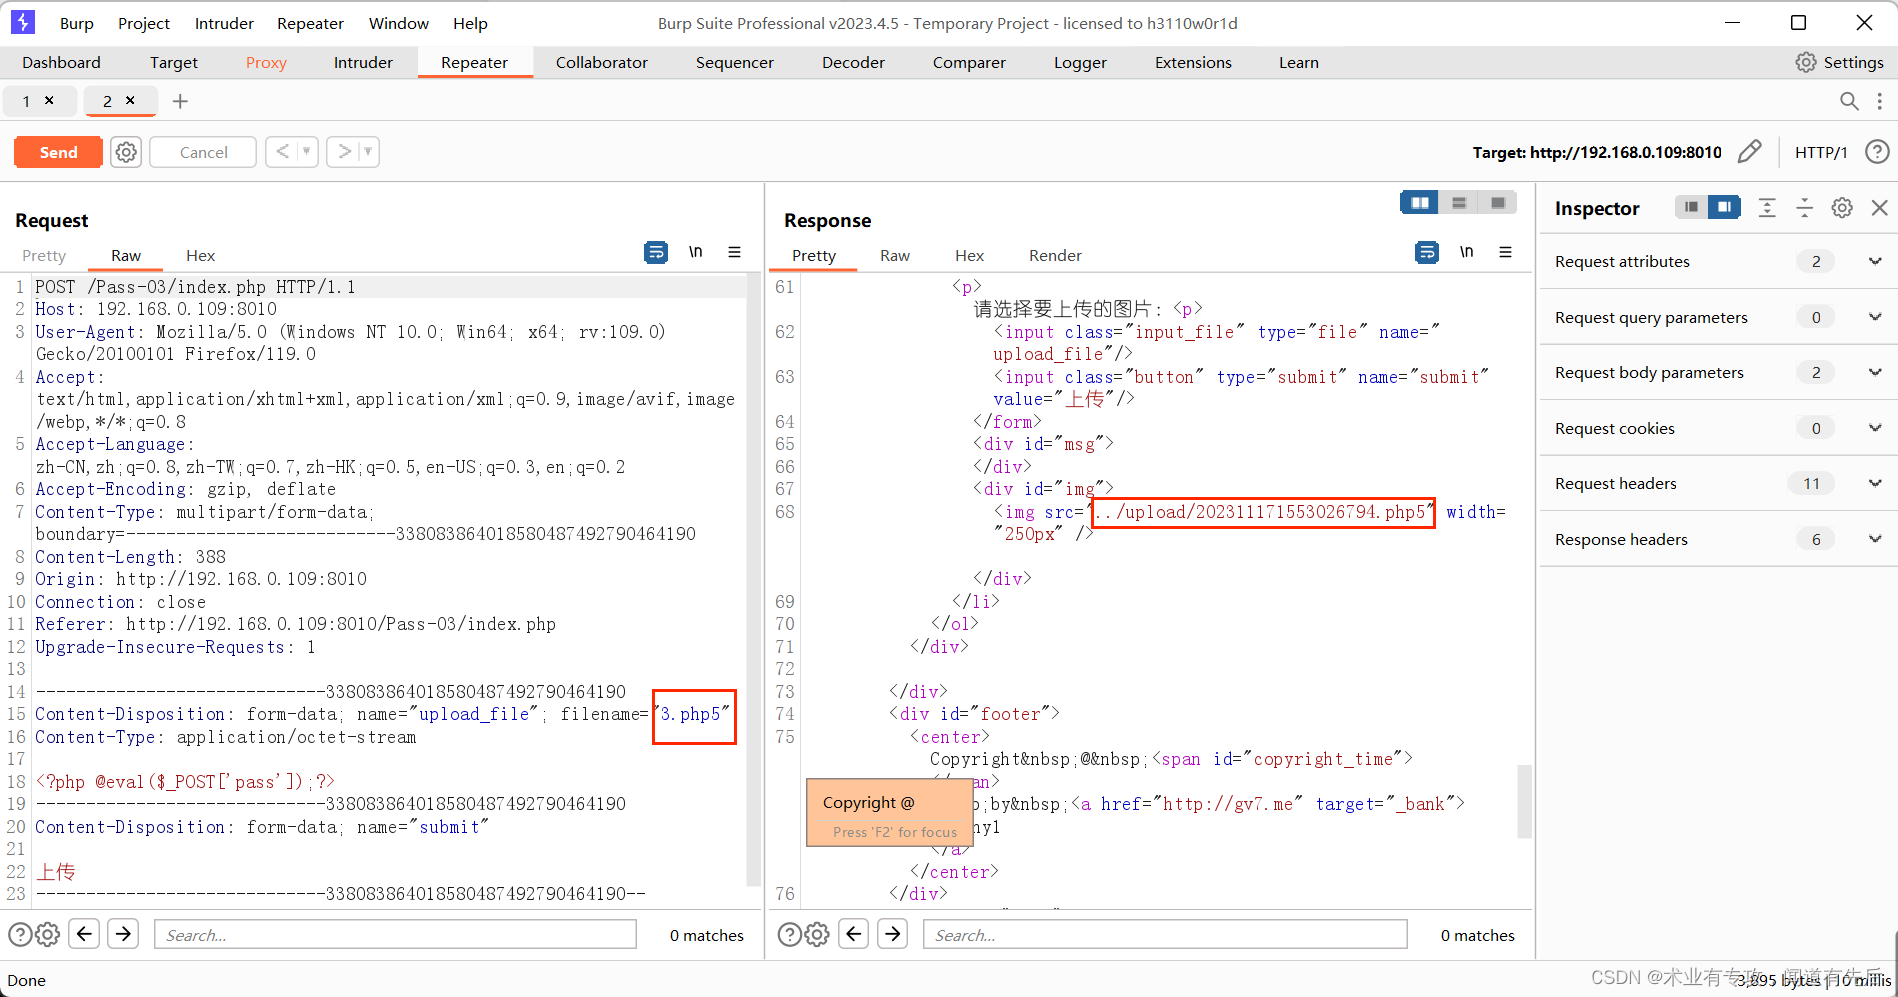Click the Cancel button
The image size is (1898, 997).
(x=203, y=152)
